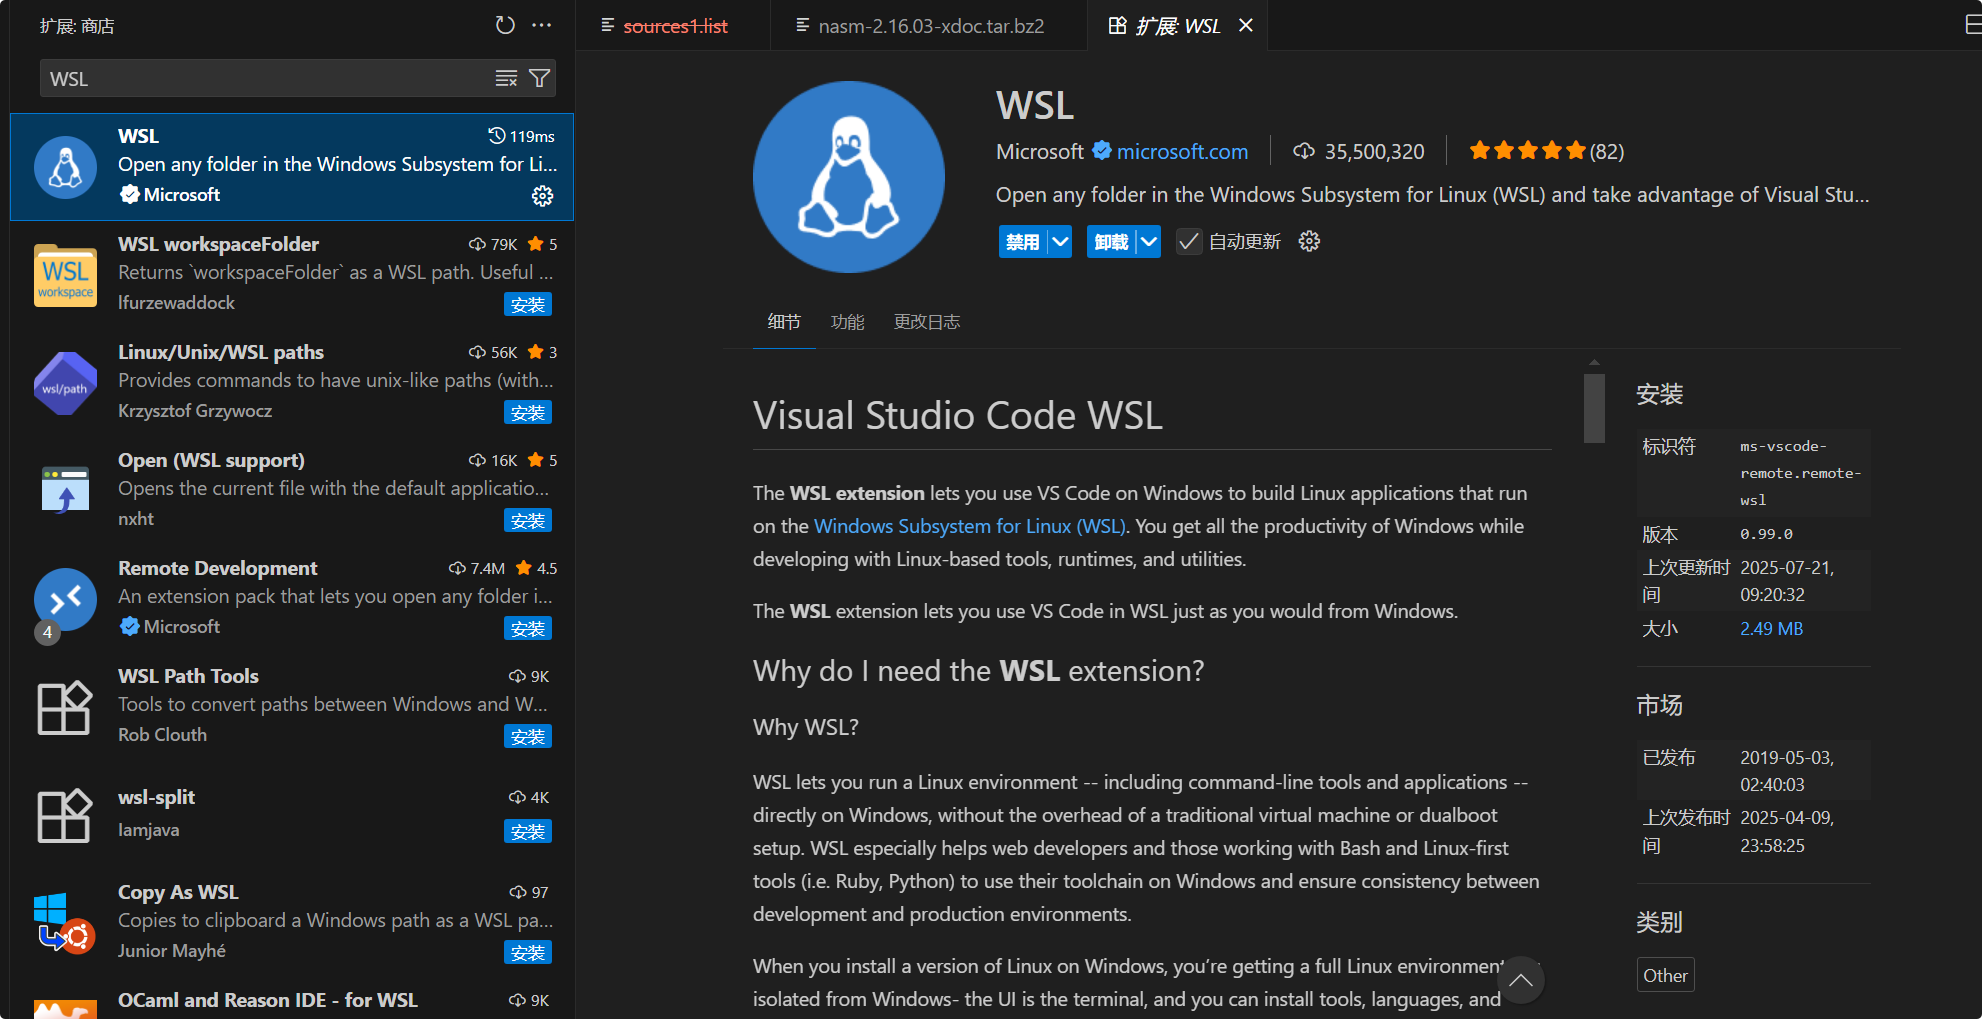Click the WSL penguin extension logo
The image size is (1982, 1019).
click(x=849, y=177)
